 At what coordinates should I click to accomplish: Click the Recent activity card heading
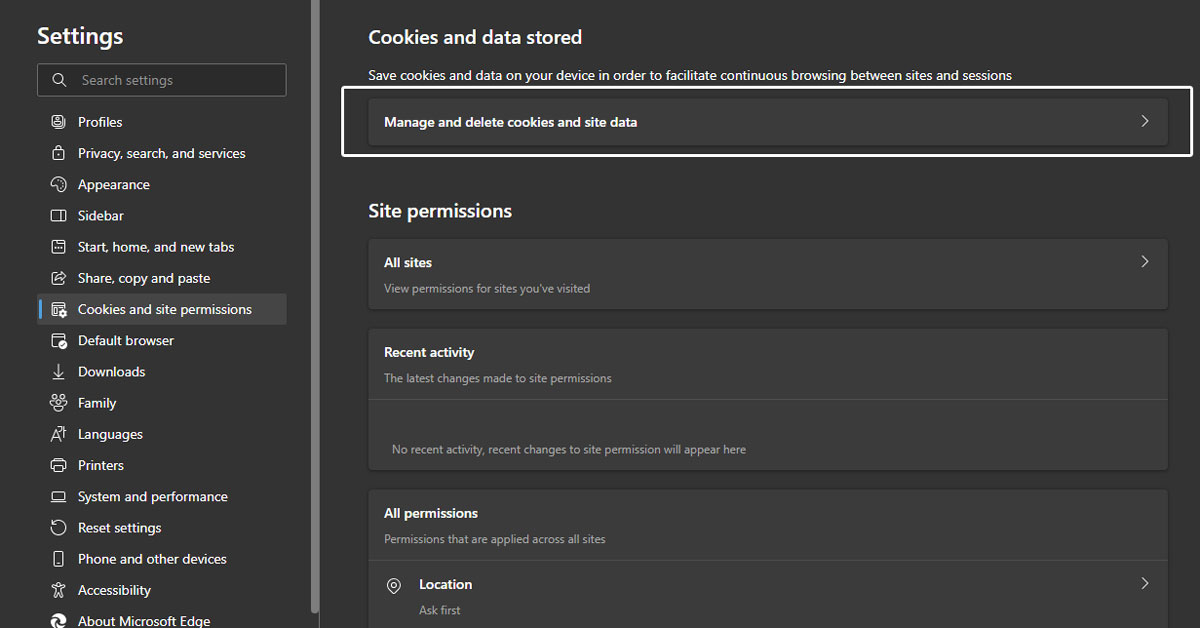coord(429,352)
